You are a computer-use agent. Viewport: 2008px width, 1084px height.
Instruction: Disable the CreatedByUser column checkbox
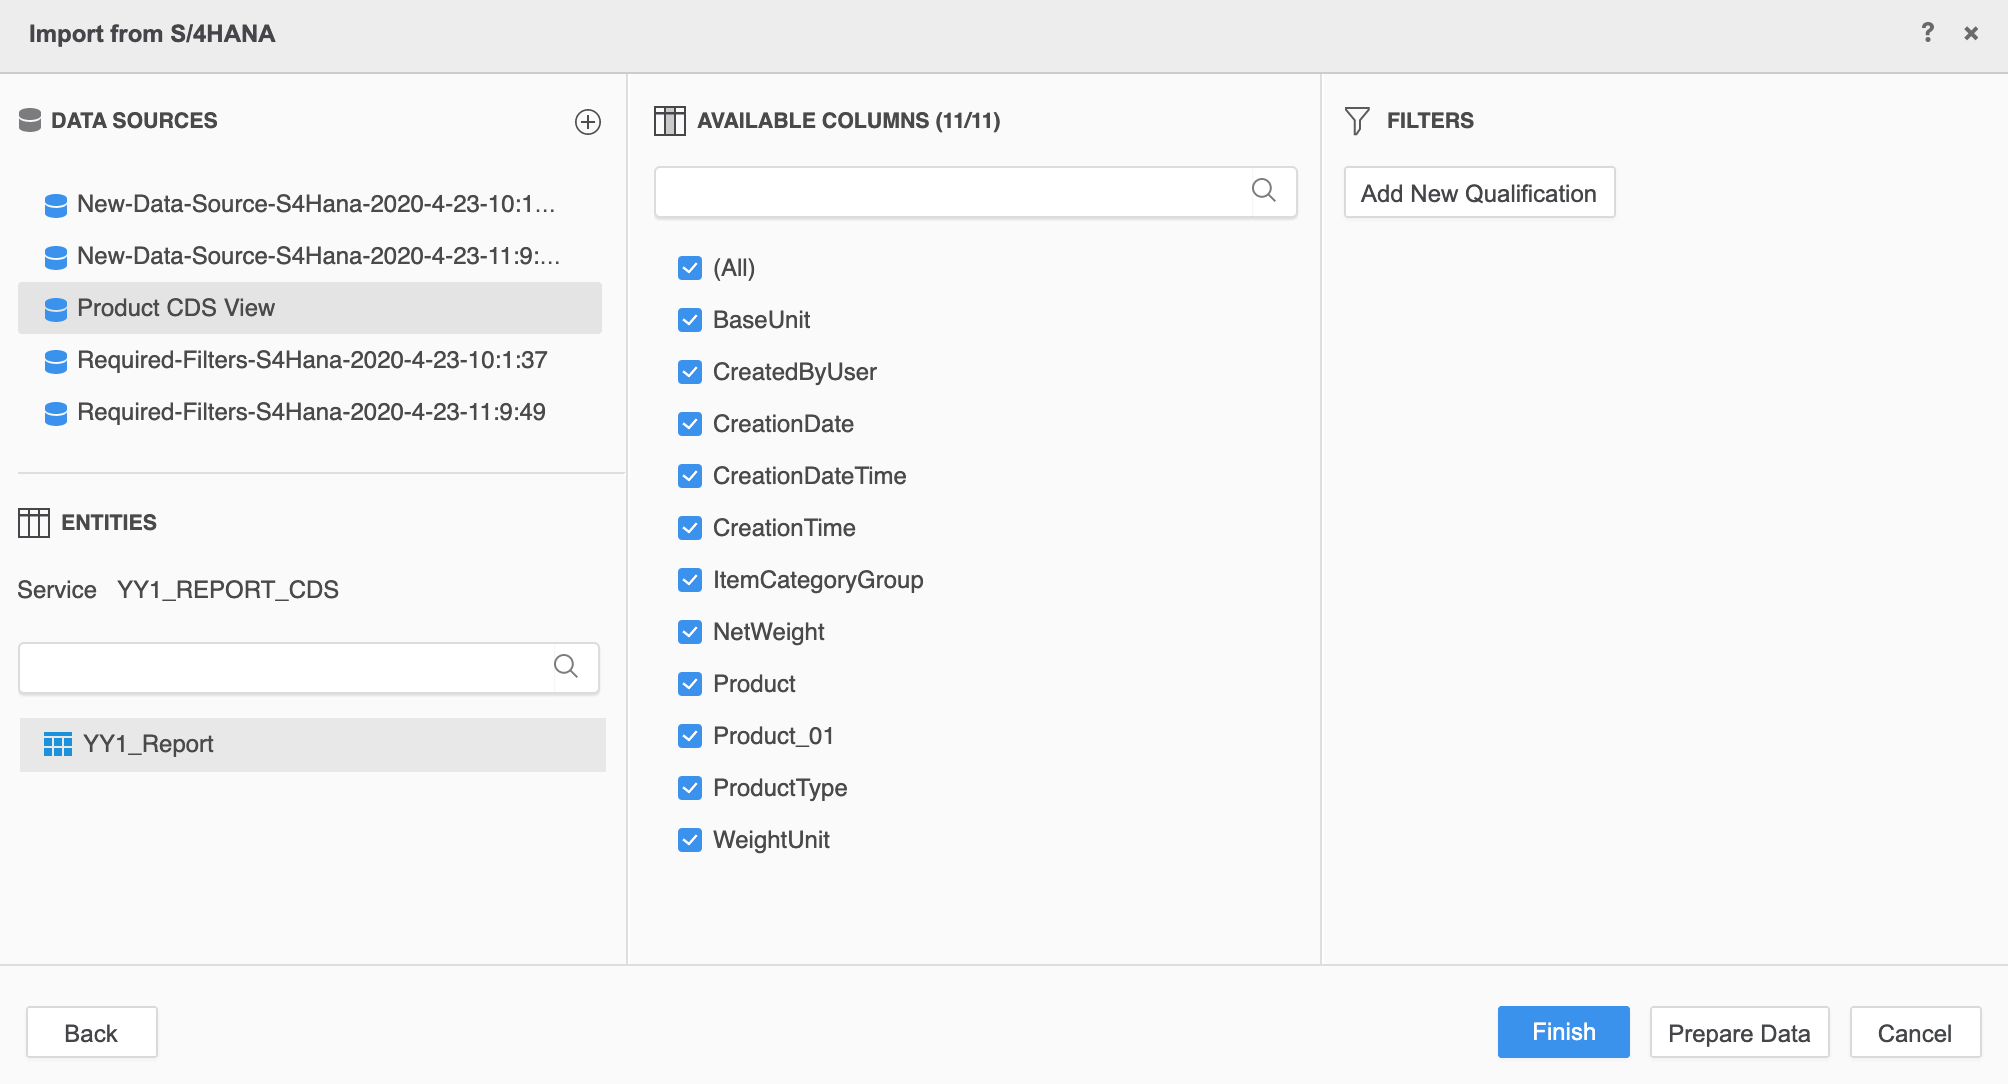point(689,371)
